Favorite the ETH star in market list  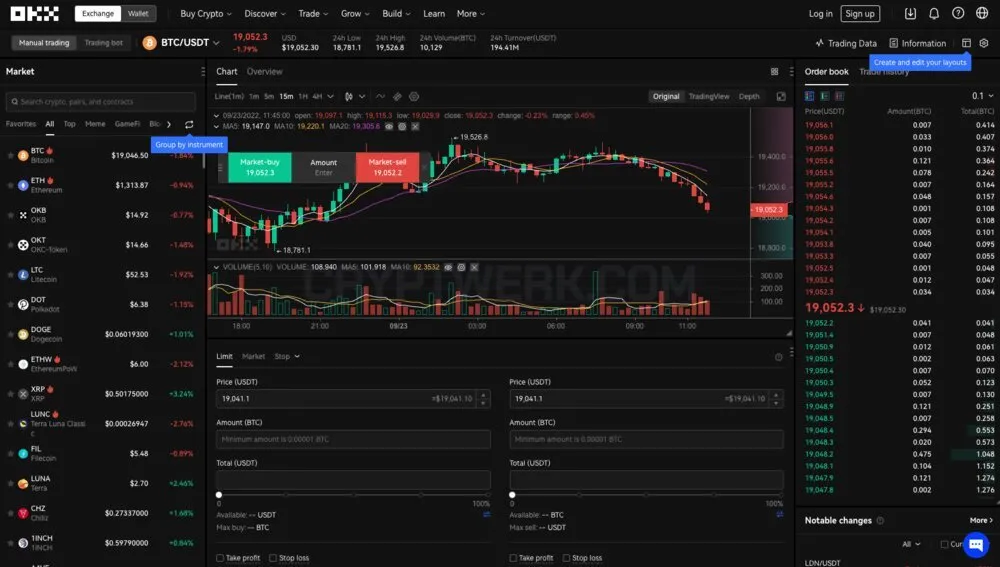[10, 185]
